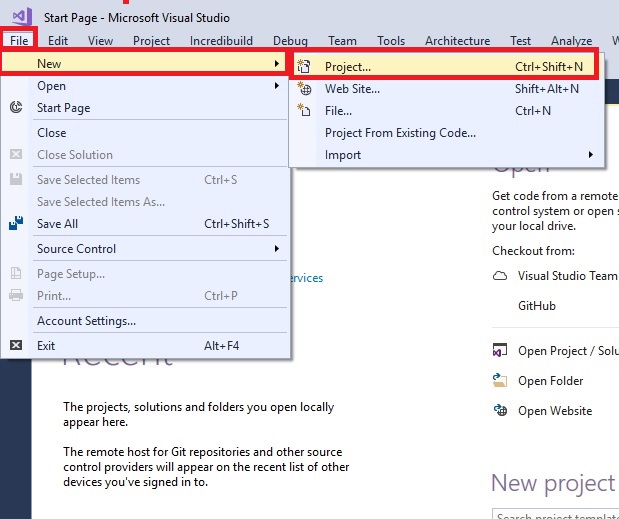Click the New File icon in submenu

(304, 110)
